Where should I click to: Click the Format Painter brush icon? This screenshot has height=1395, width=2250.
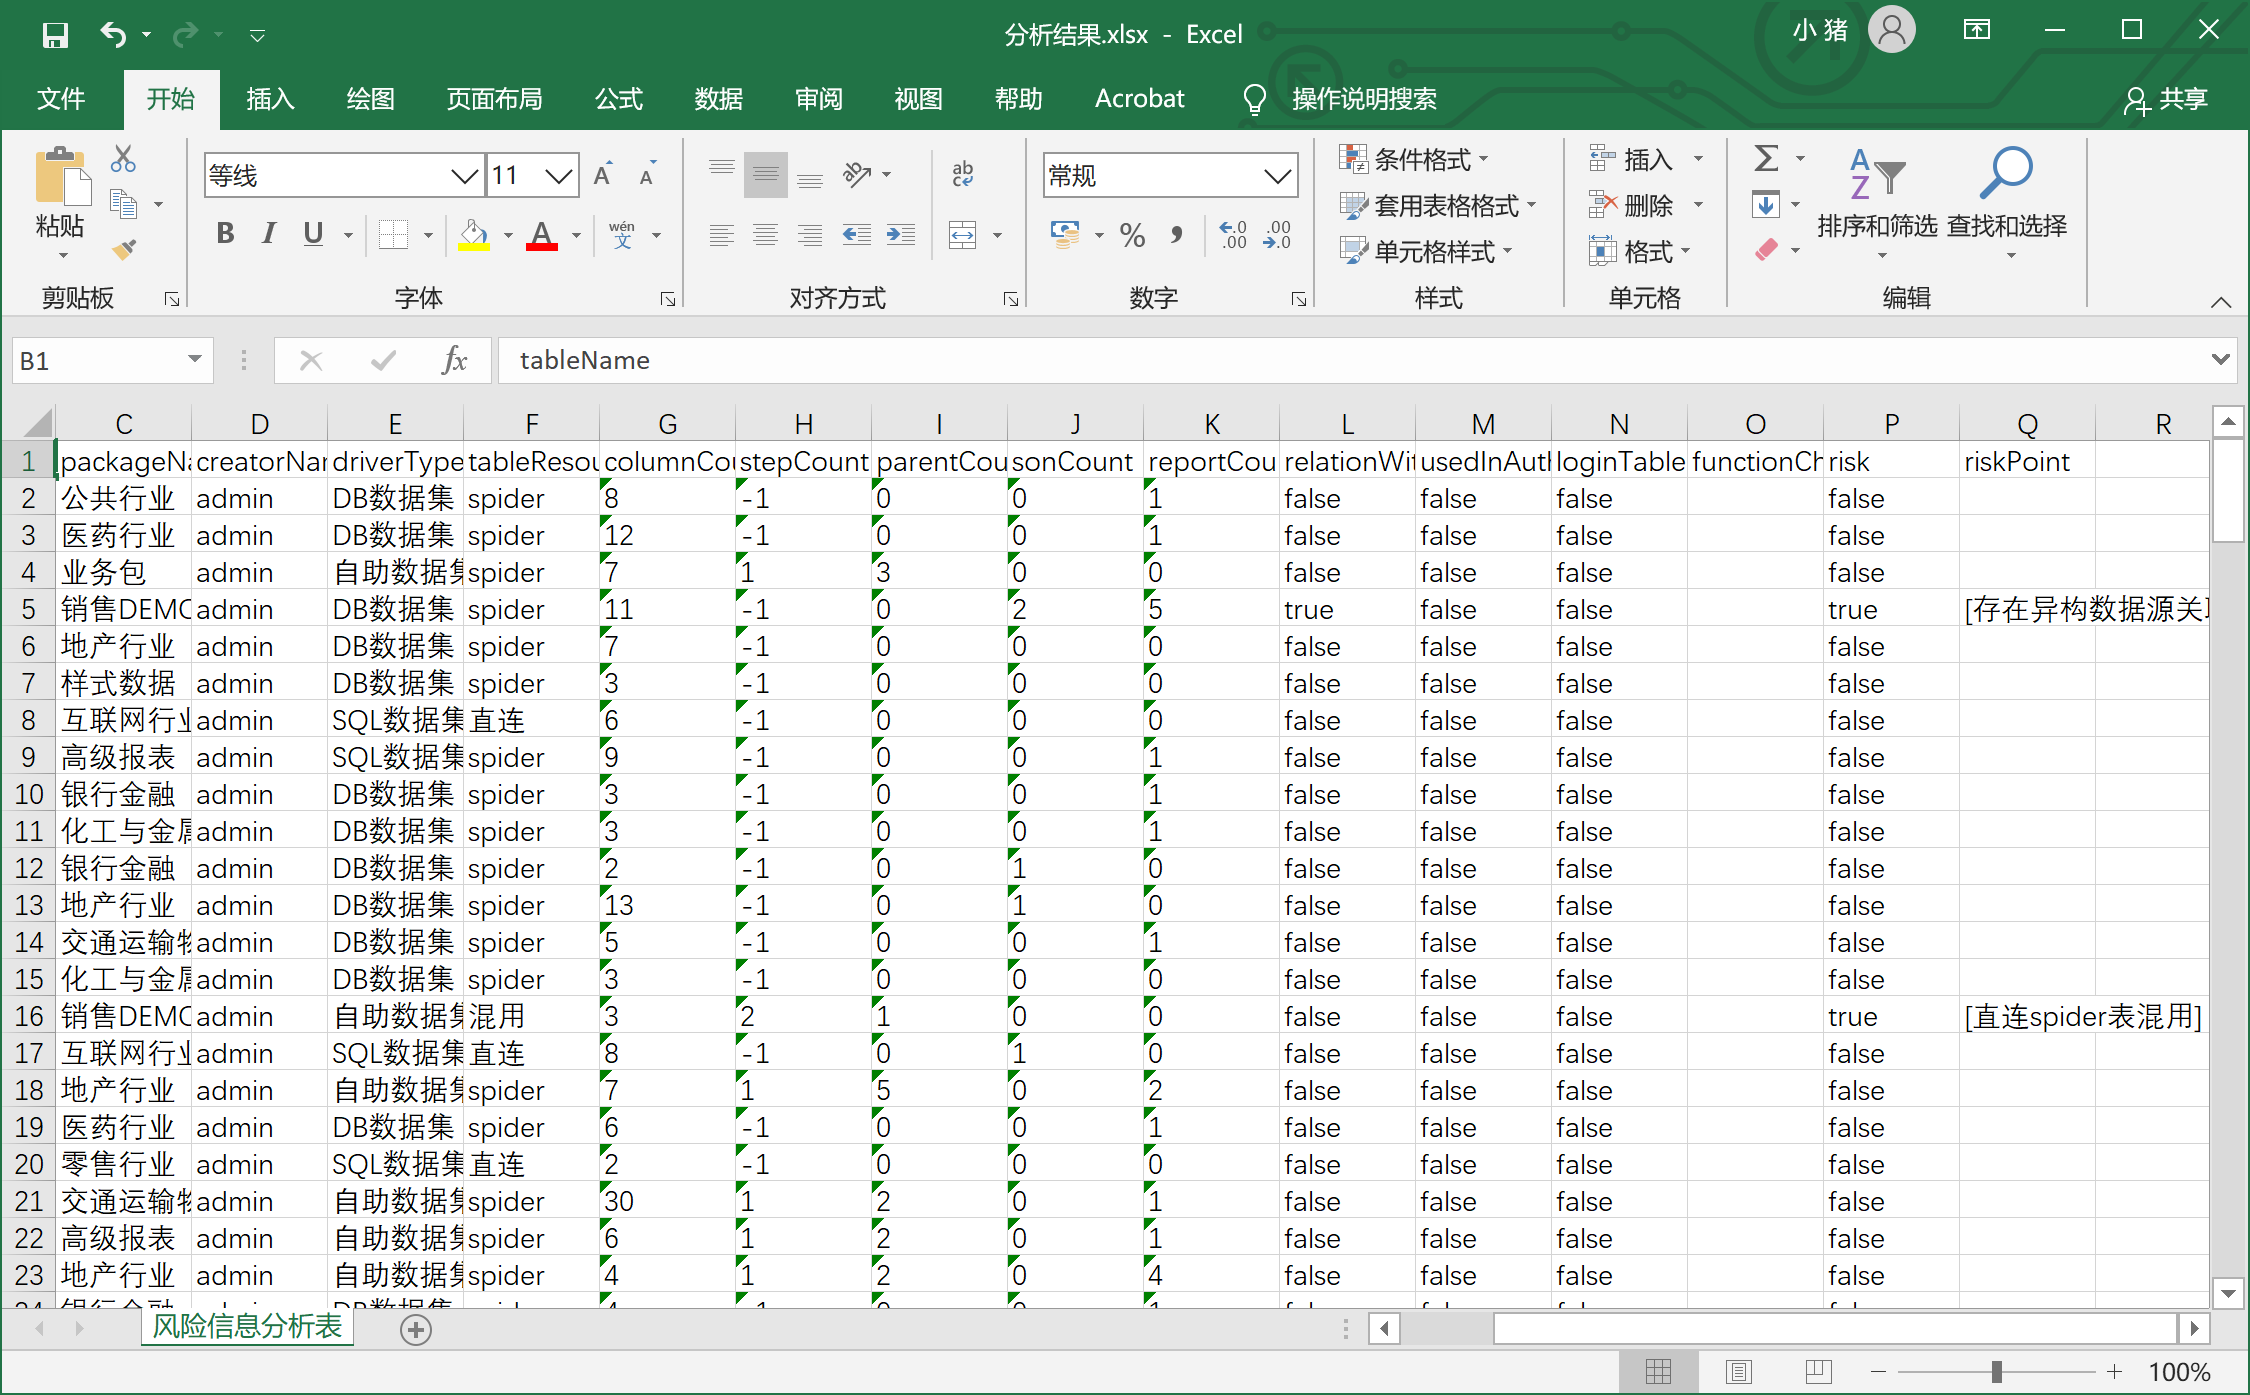click(124, 249)
